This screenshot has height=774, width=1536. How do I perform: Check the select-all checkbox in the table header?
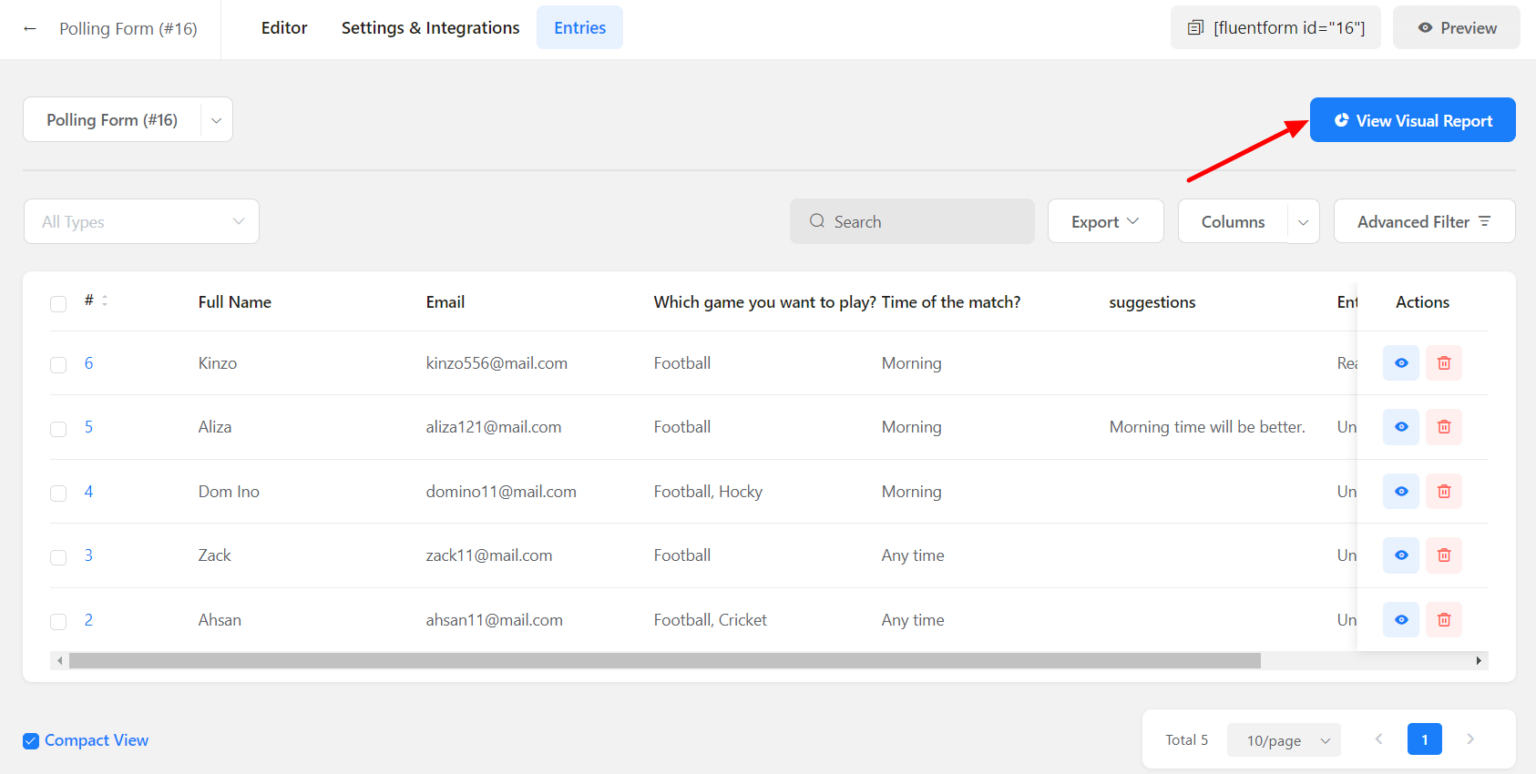click(58, 304)
